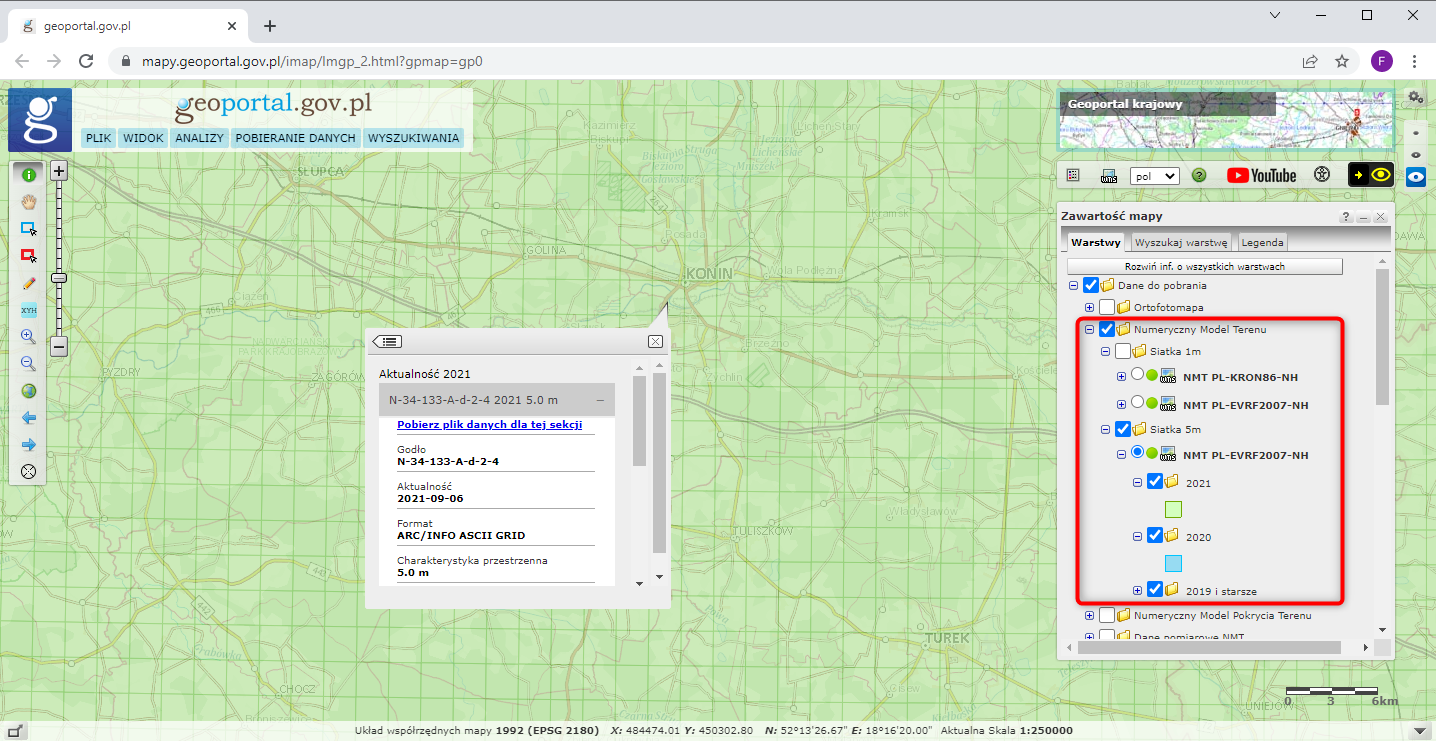Click the WMS services icon
Screen dimensions: 1436x741
click(x=1108, y=175)
